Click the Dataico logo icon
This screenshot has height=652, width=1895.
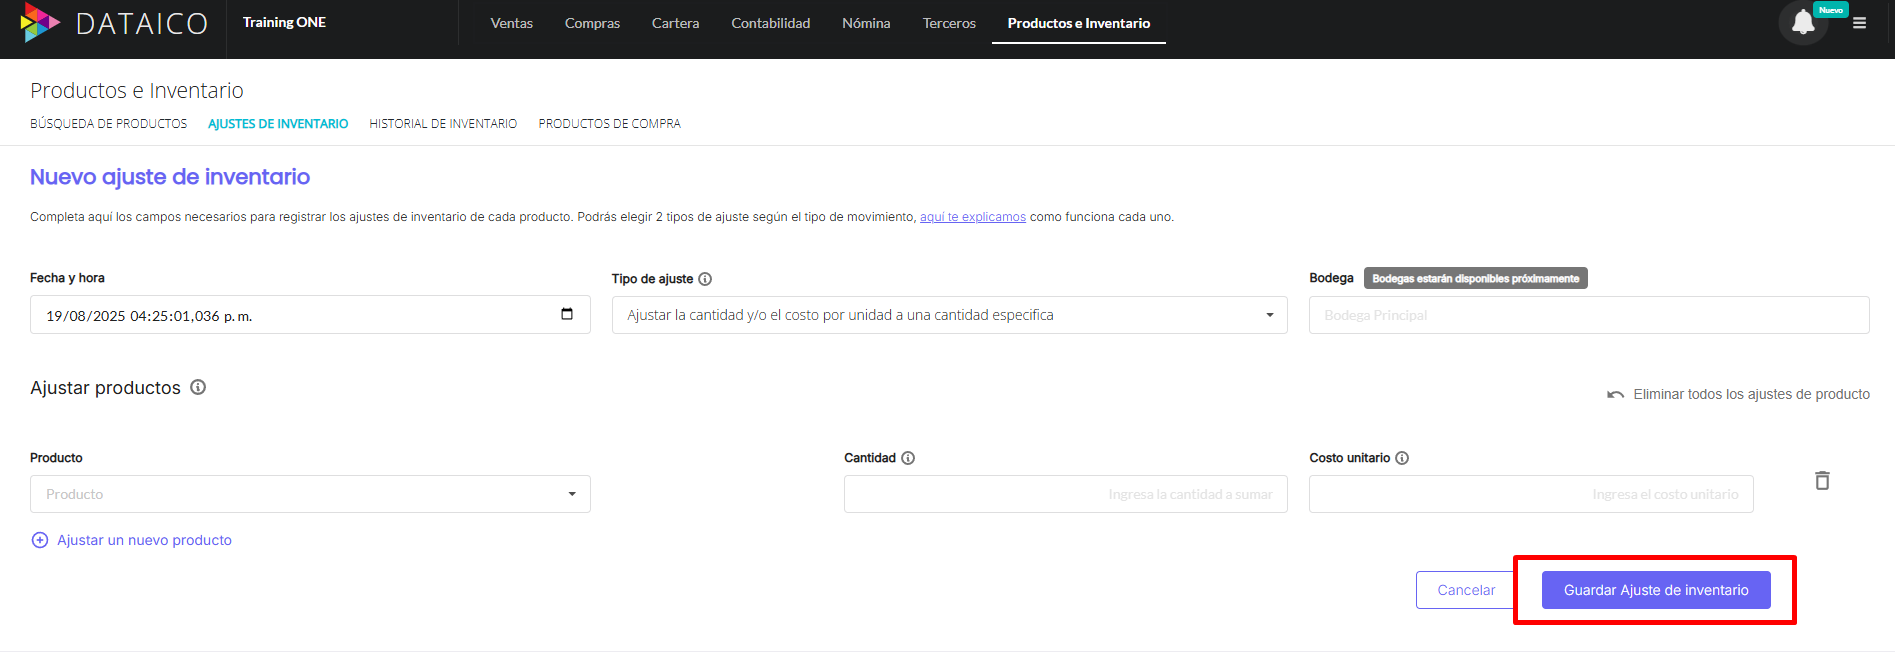pyautogui.click(x=40, y=23)
